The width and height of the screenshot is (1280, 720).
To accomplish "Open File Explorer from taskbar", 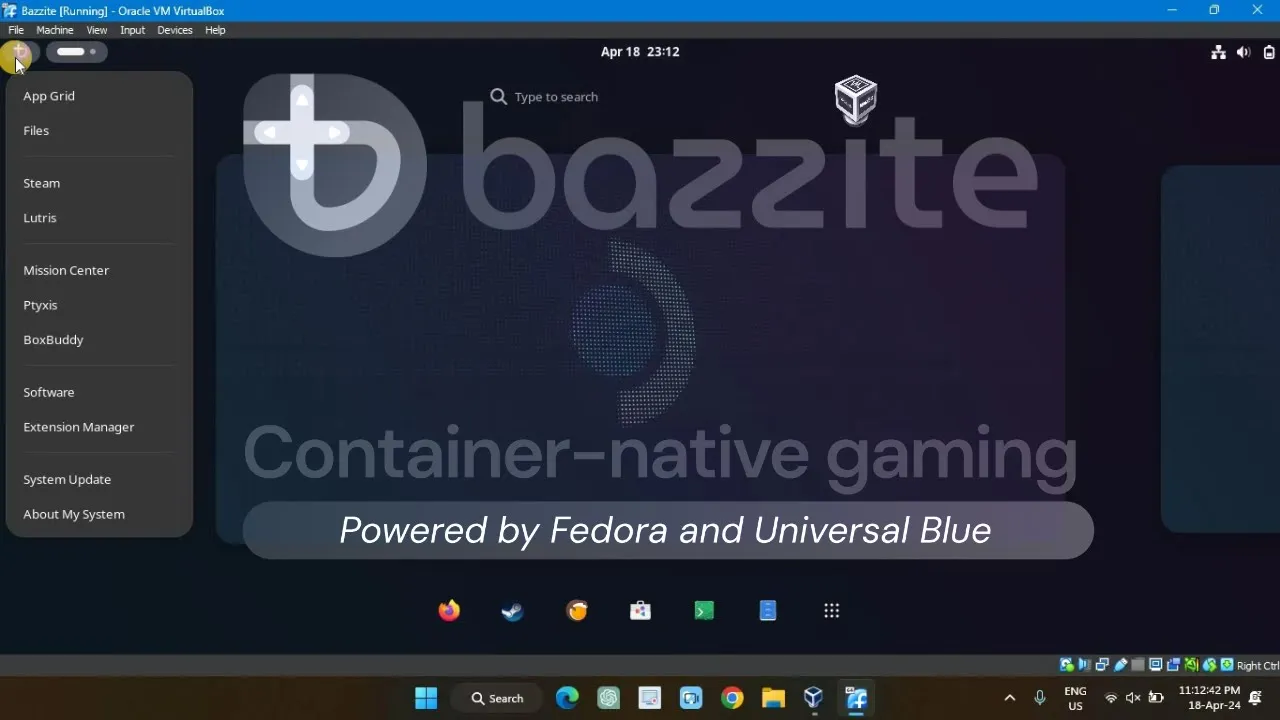I will point(773,698).
